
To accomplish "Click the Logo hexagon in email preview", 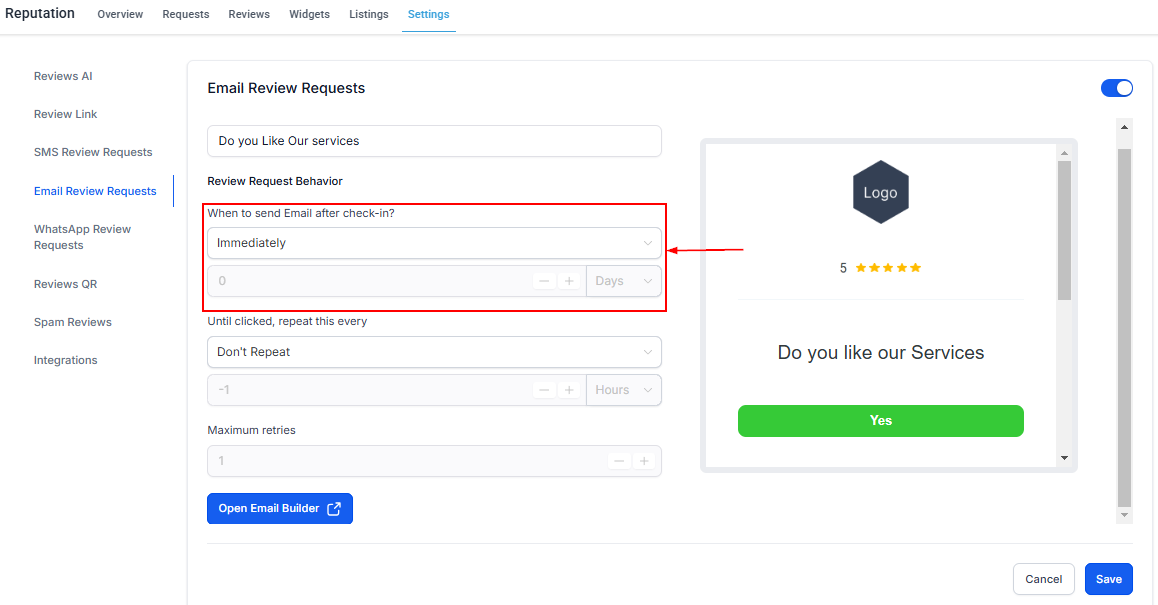I will click(x=880, y=192).
